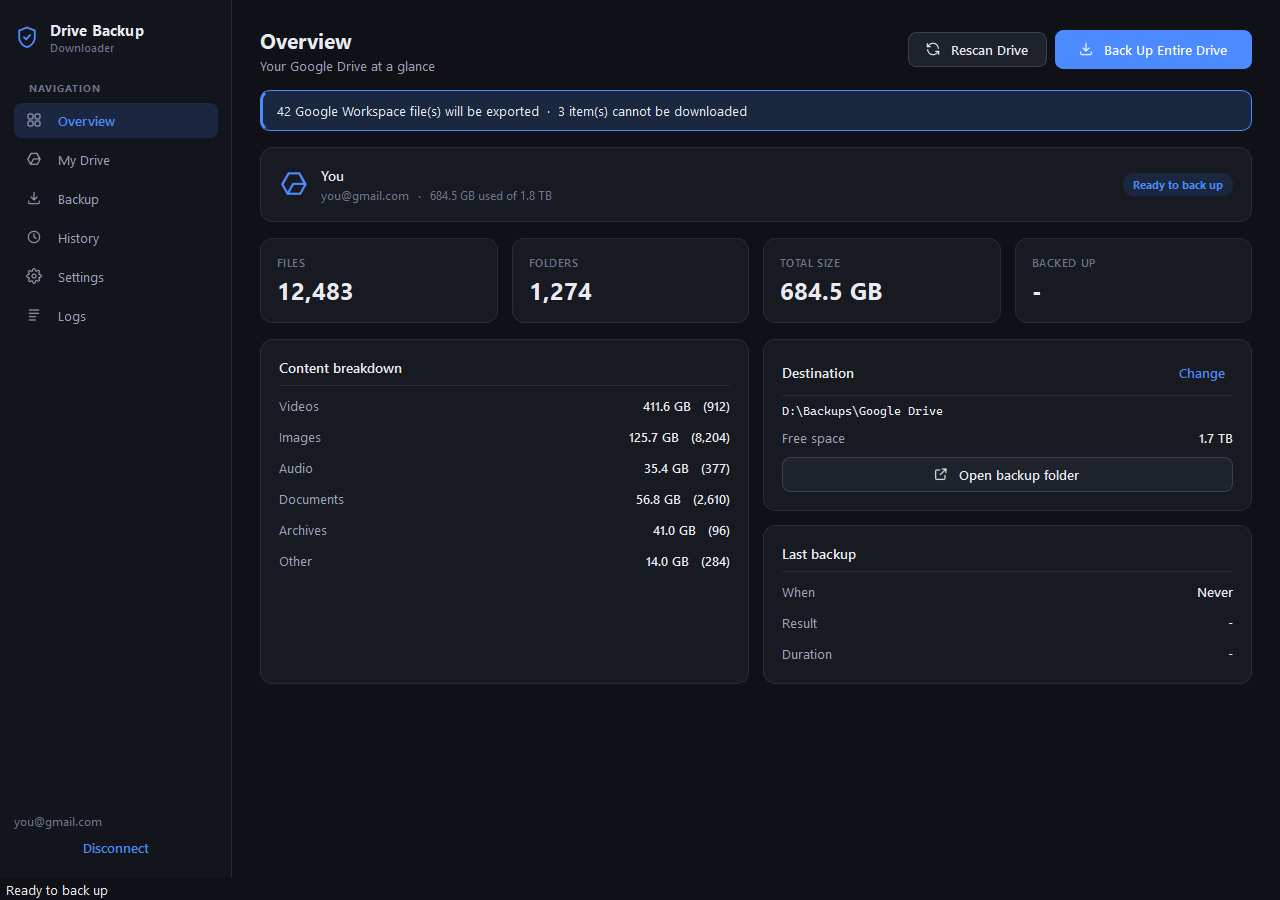Disconnect the Google account
The height and width of the screenshot is (900, 1280).
116,848
